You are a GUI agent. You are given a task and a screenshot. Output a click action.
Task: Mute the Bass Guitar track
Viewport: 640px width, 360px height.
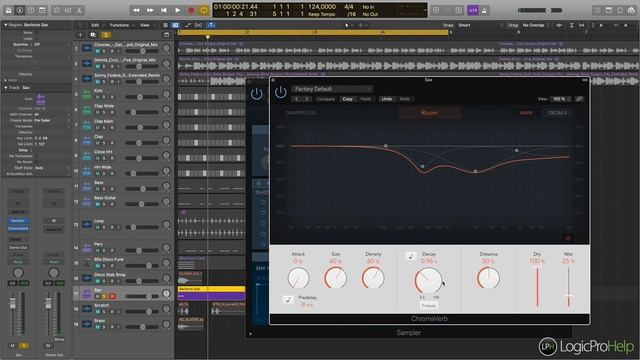98,204
